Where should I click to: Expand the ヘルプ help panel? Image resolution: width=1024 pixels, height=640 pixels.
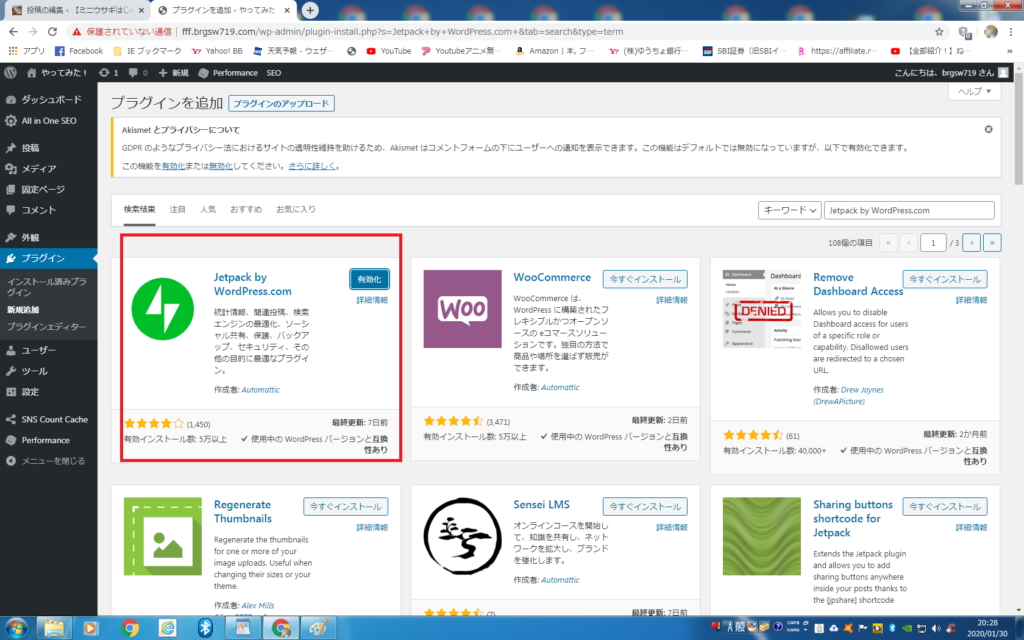974,91
